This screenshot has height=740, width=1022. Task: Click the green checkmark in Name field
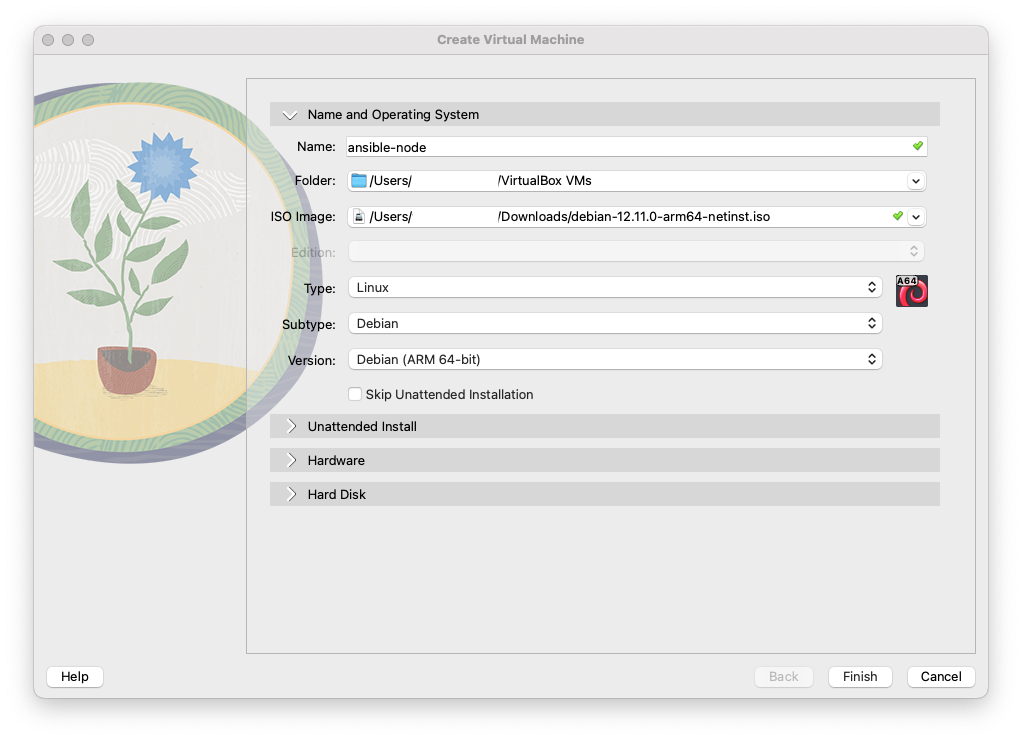coord(917,146)
